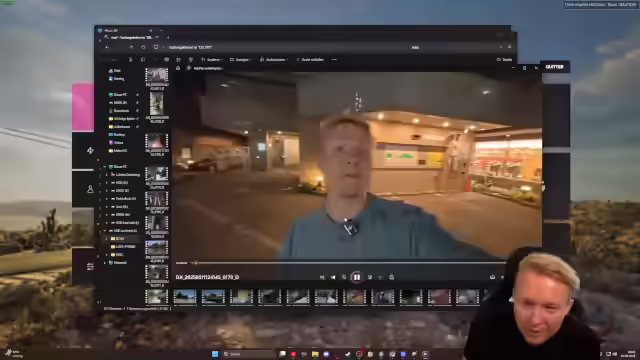Select the first thumbnail in bottom filmstrip
Screen dimensions: 640x360
(184, 297)
